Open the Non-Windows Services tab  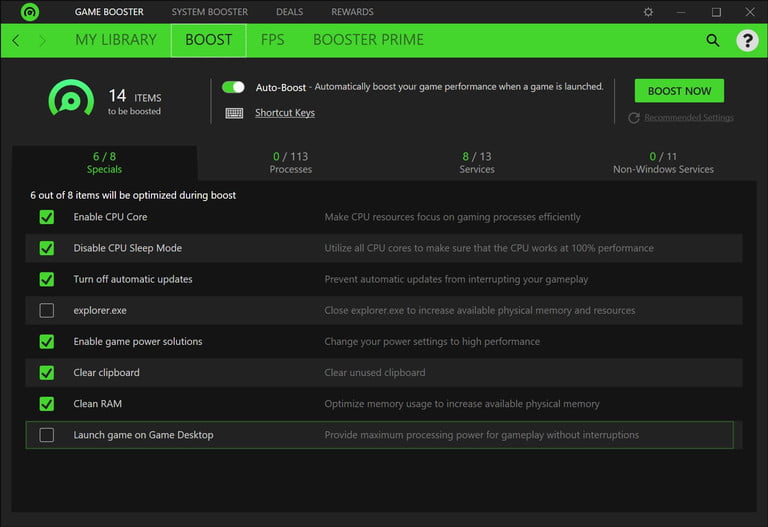(x=663, y=162)
